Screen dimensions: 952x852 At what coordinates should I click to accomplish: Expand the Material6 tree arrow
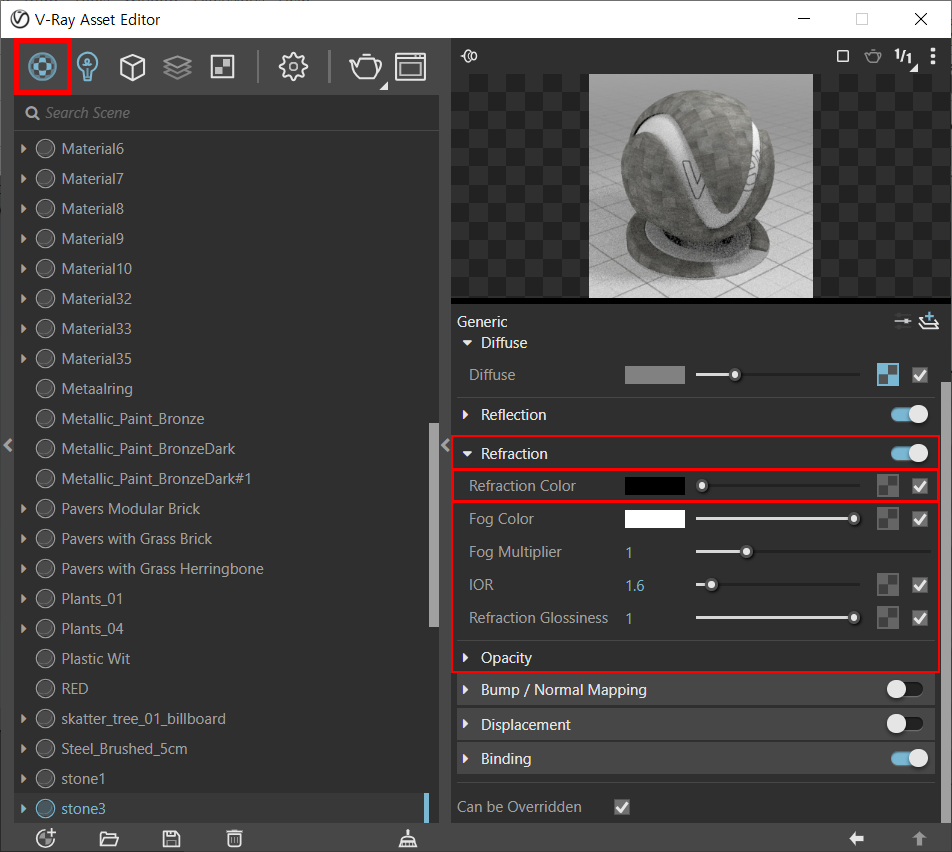point(24,149)
